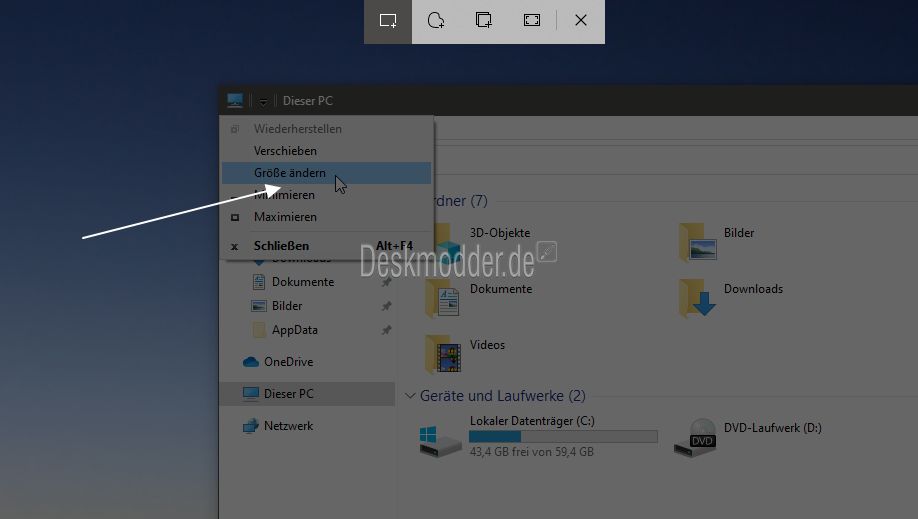Screen dimensions: 918x519
Task: Choose Verschieben from the system menu
Action: tap(327, 151)
